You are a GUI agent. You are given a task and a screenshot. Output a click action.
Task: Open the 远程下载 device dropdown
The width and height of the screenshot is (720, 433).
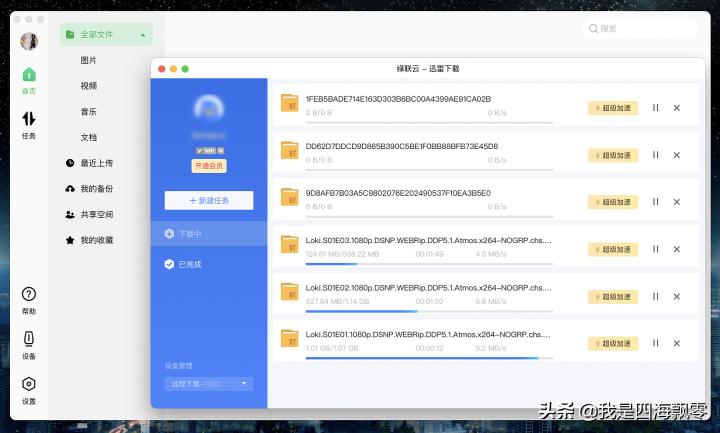point(209,383)
